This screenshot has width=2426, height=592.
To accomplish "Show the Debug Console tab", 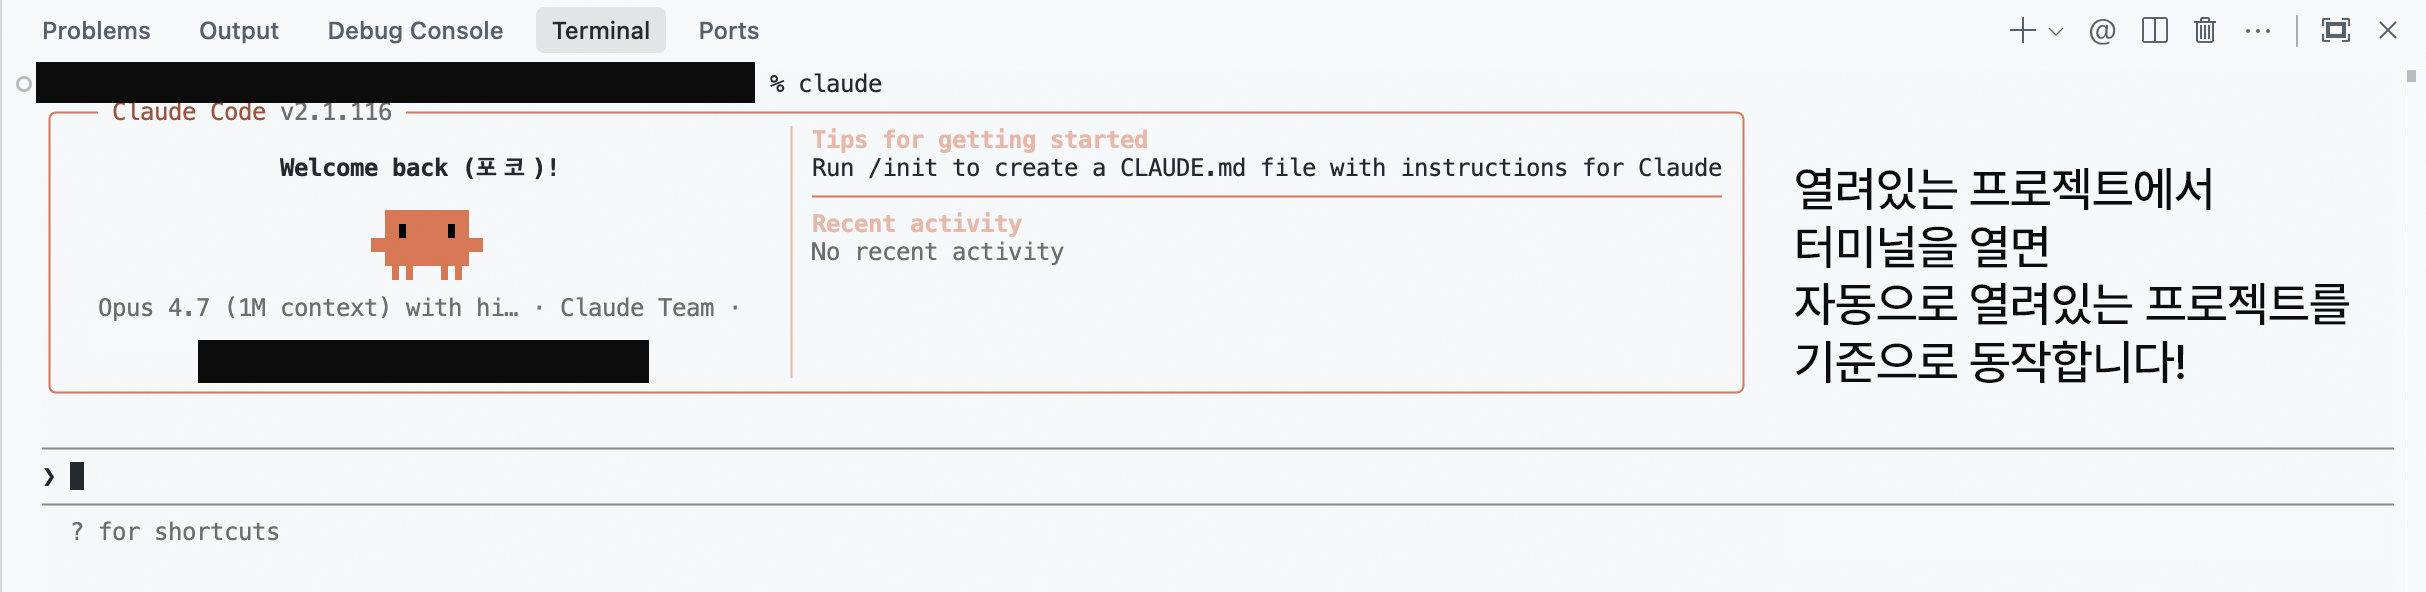I will coord(415,31).
